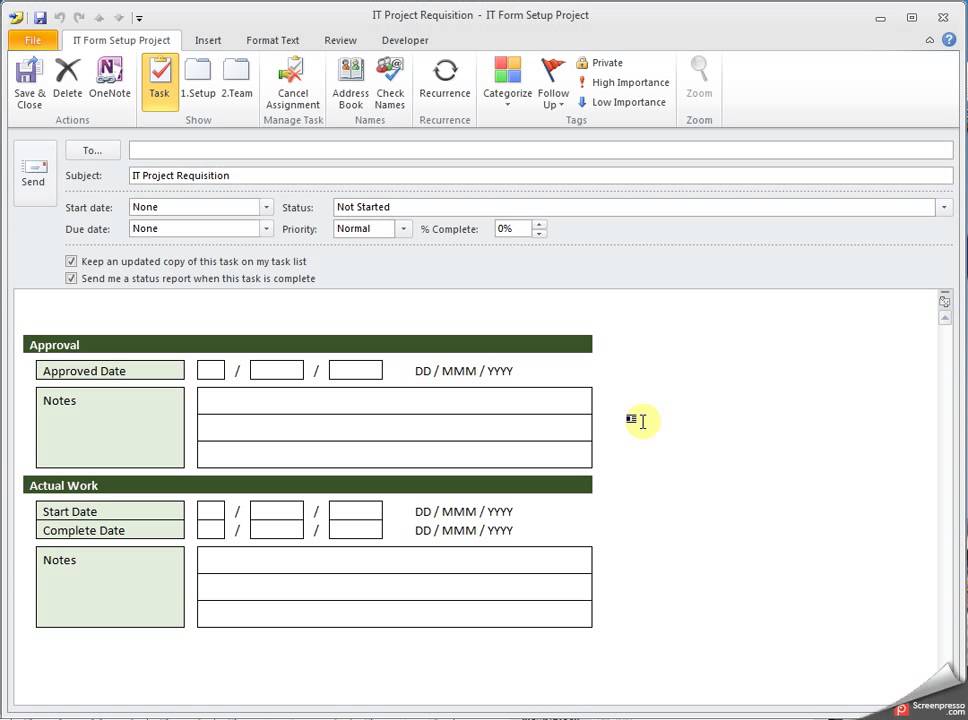Show the 1.Setup page

[198, 77]
